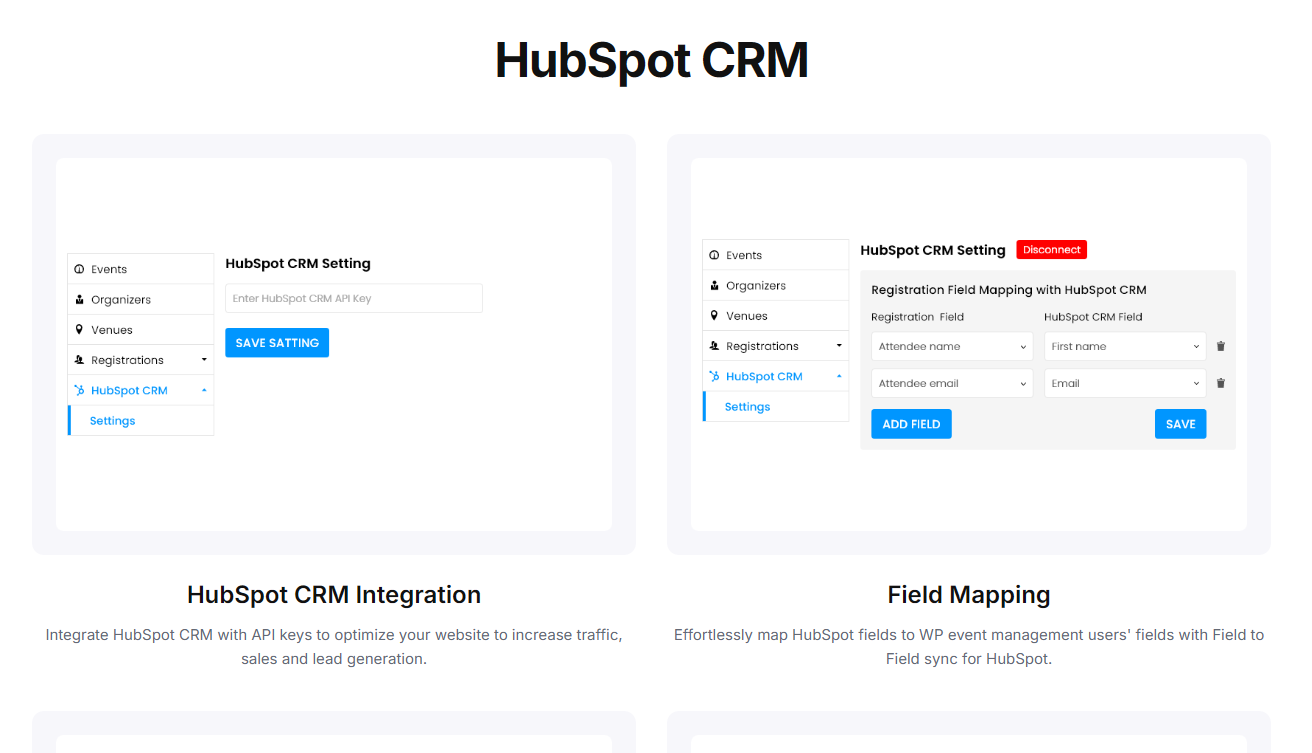Click the SAVE SATTING button
Screen dimensions: 1312x753
pyautogui.click(x=277, y=343)
